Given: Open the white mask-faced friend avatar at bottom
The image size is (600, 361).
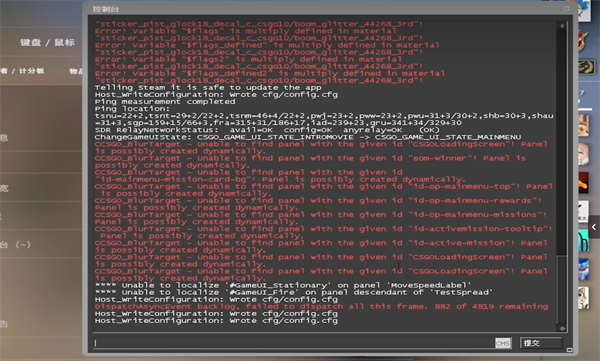Looking at the screenshot, I should (583, 298).
